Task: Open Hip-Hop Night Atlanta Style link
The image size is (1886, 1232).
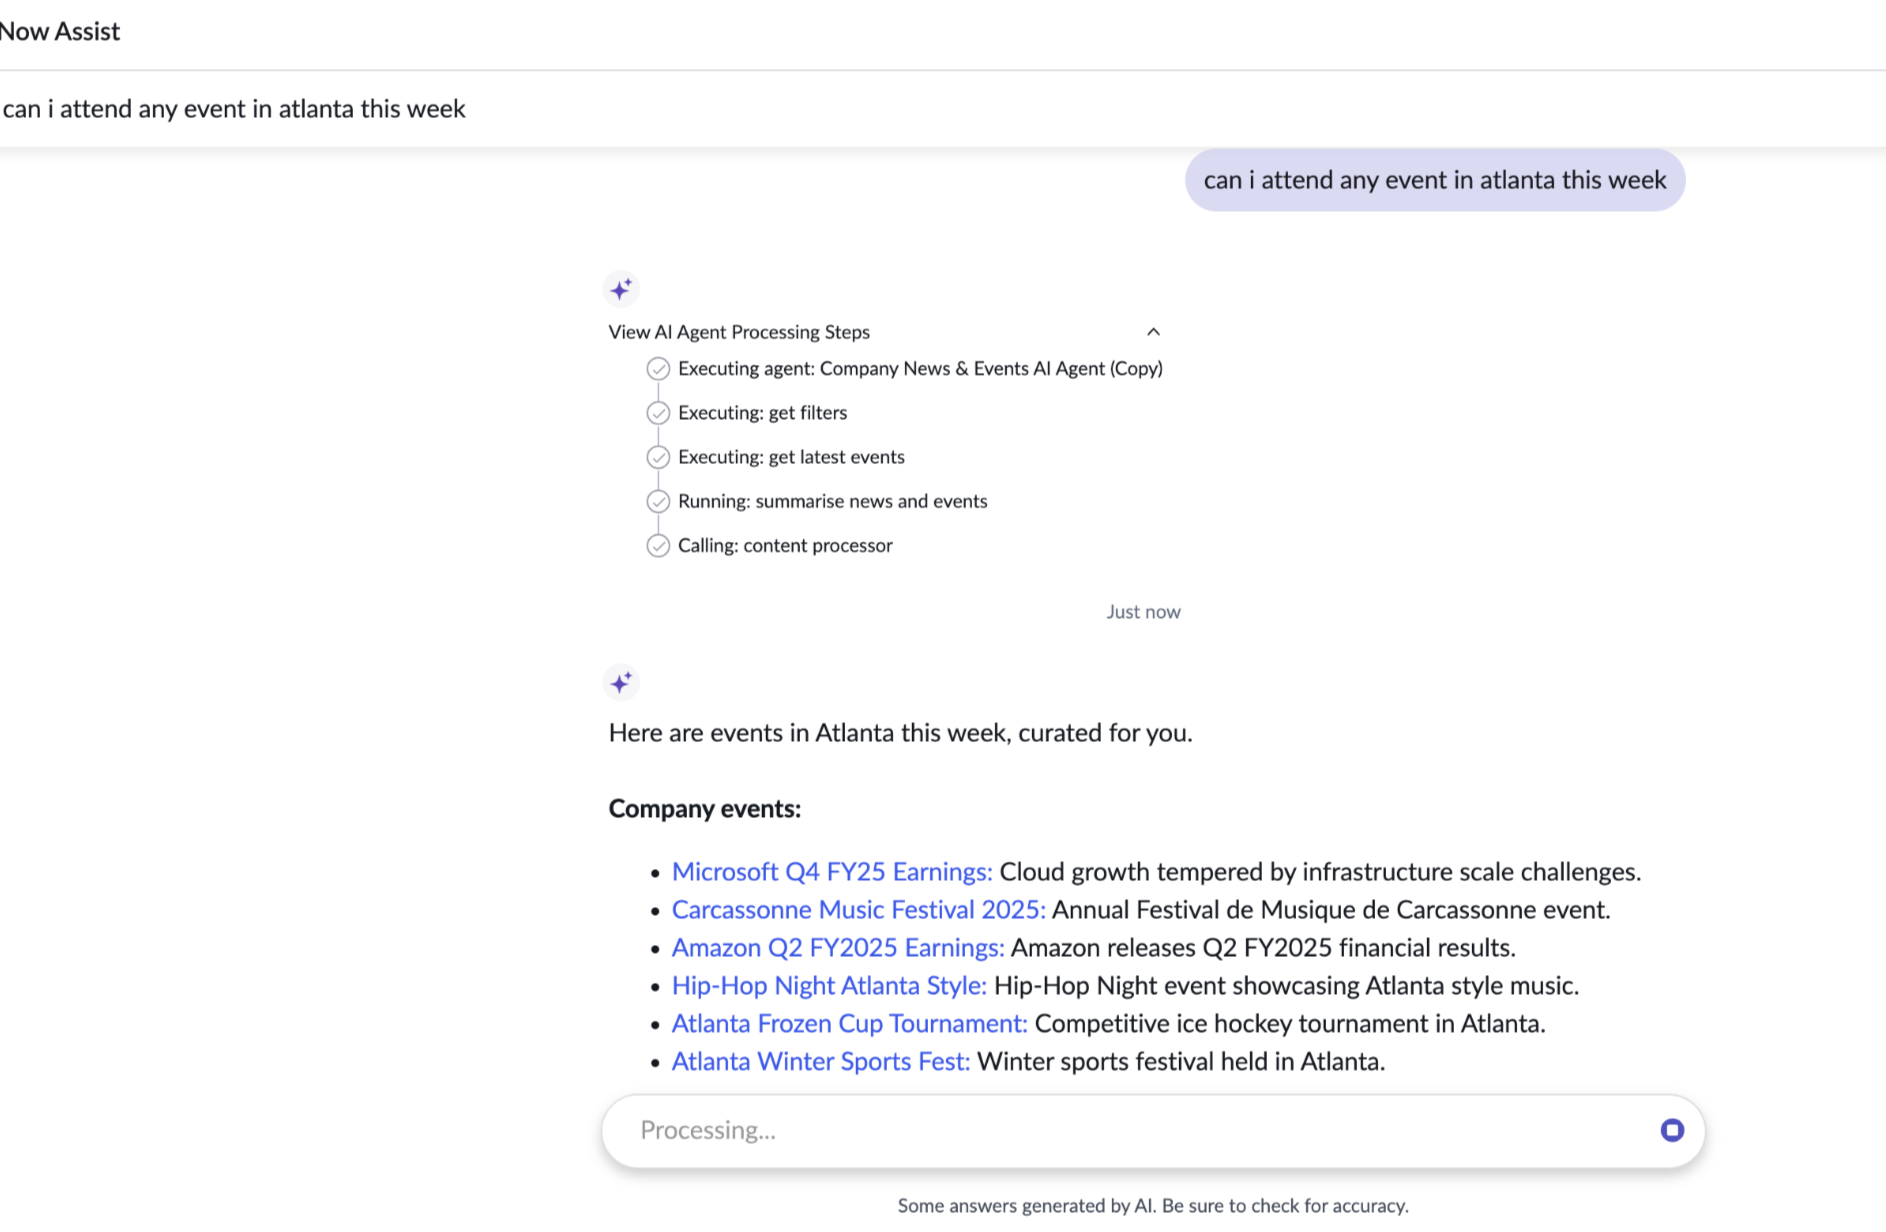Action: (829, 986)
